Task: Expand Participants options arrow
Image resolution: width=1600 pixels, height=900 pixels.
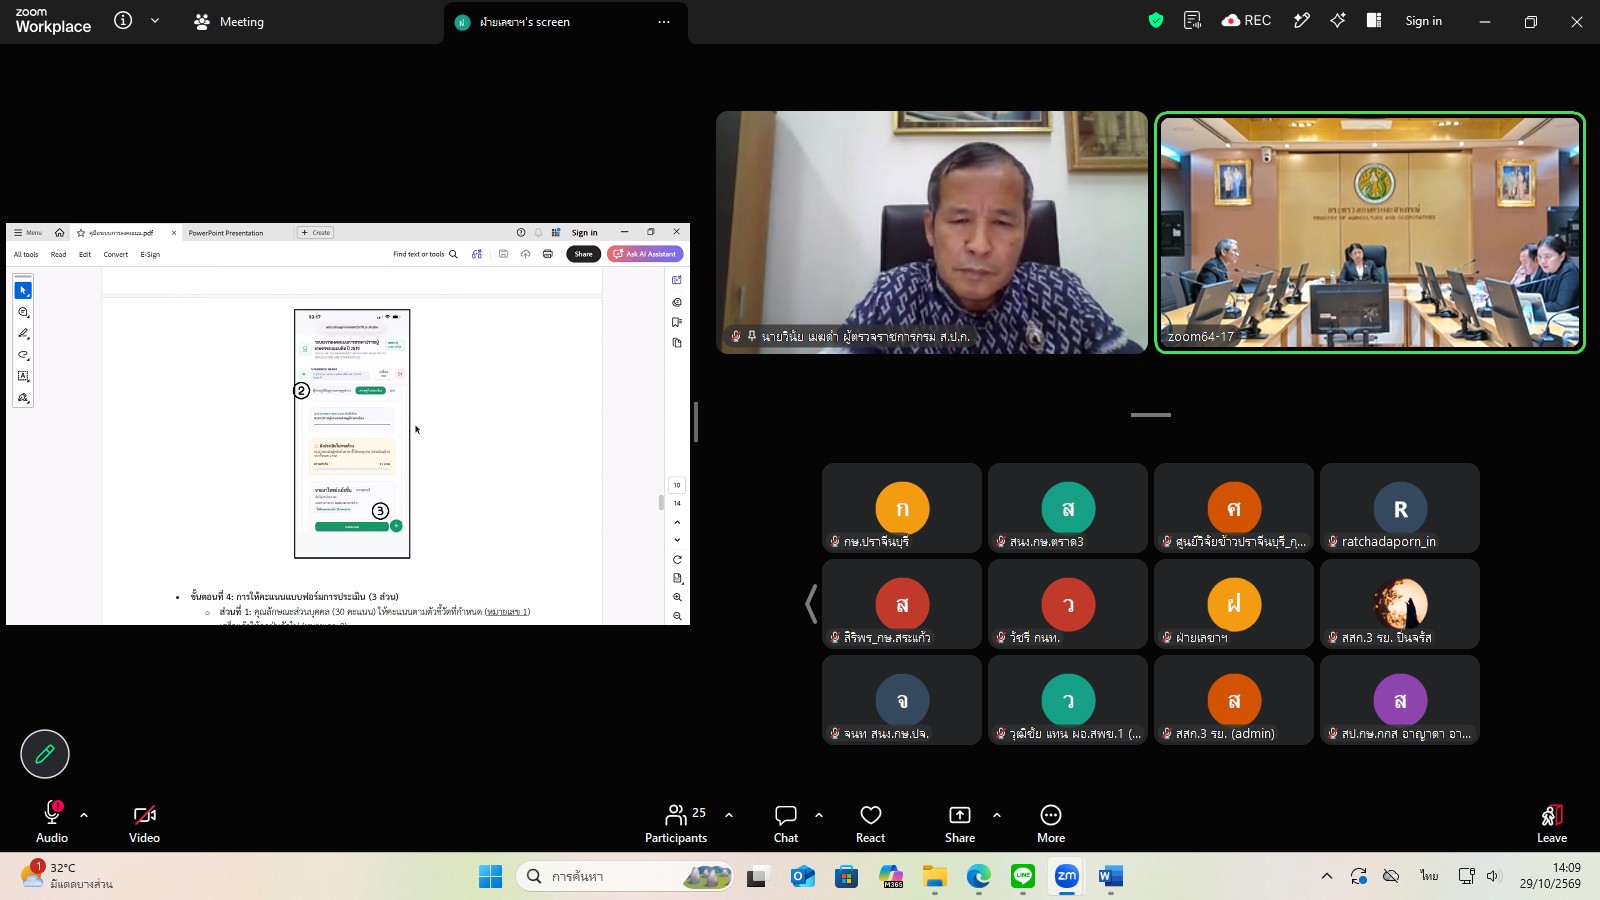Action: 729,815
